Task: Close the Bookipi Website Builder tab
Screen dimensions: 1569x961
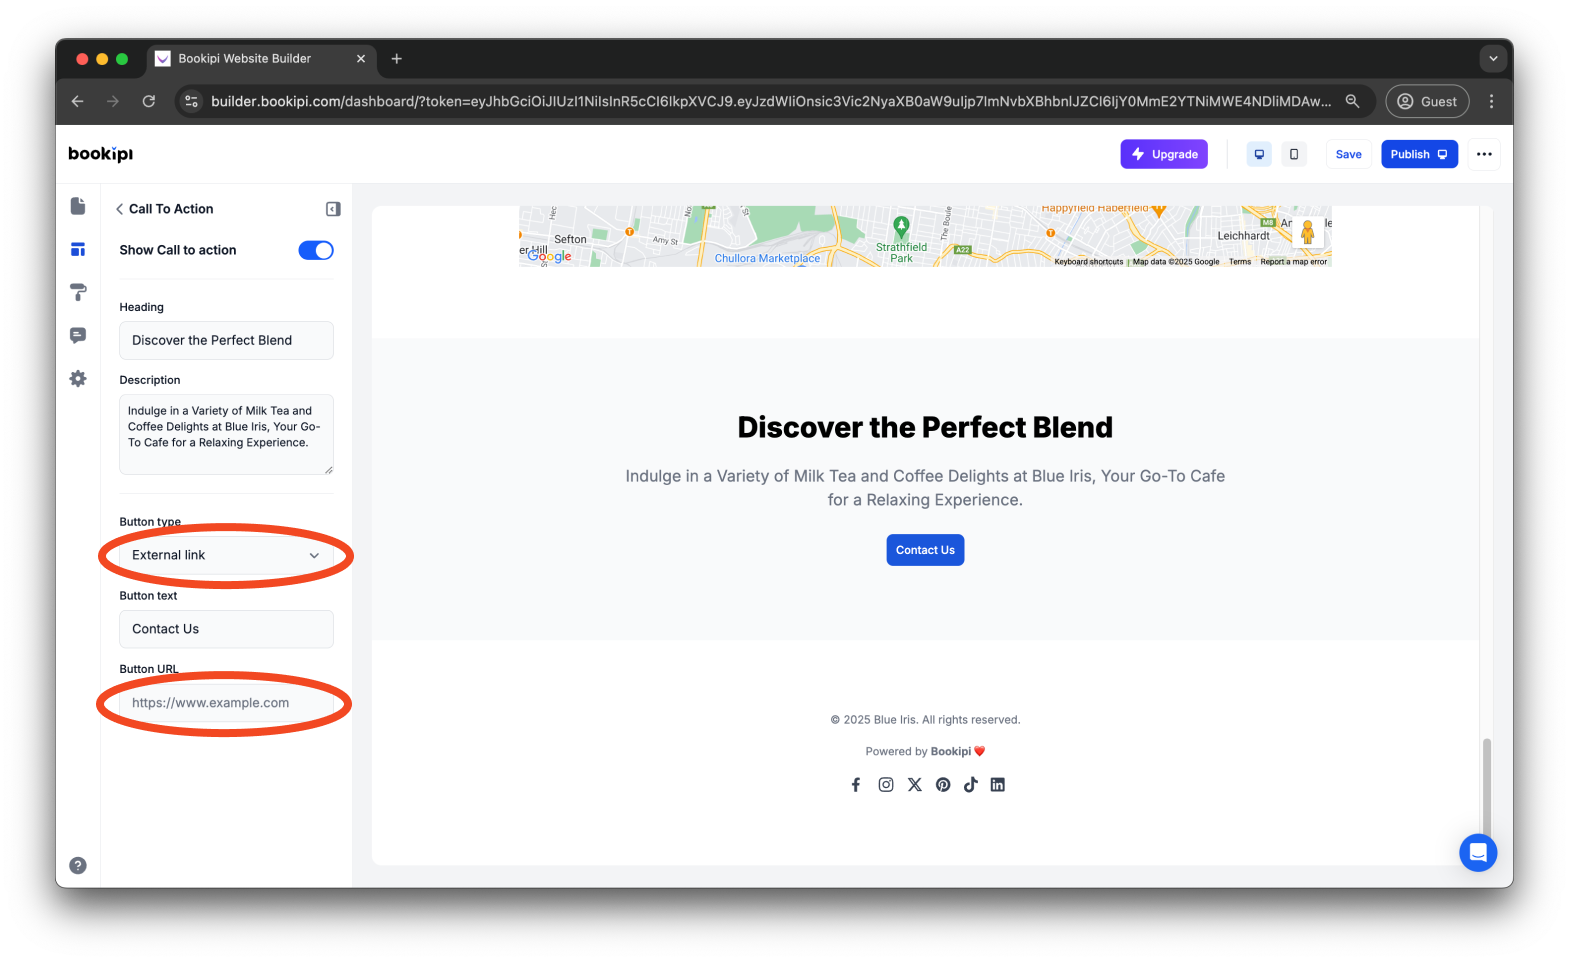Action: point(361,59)
